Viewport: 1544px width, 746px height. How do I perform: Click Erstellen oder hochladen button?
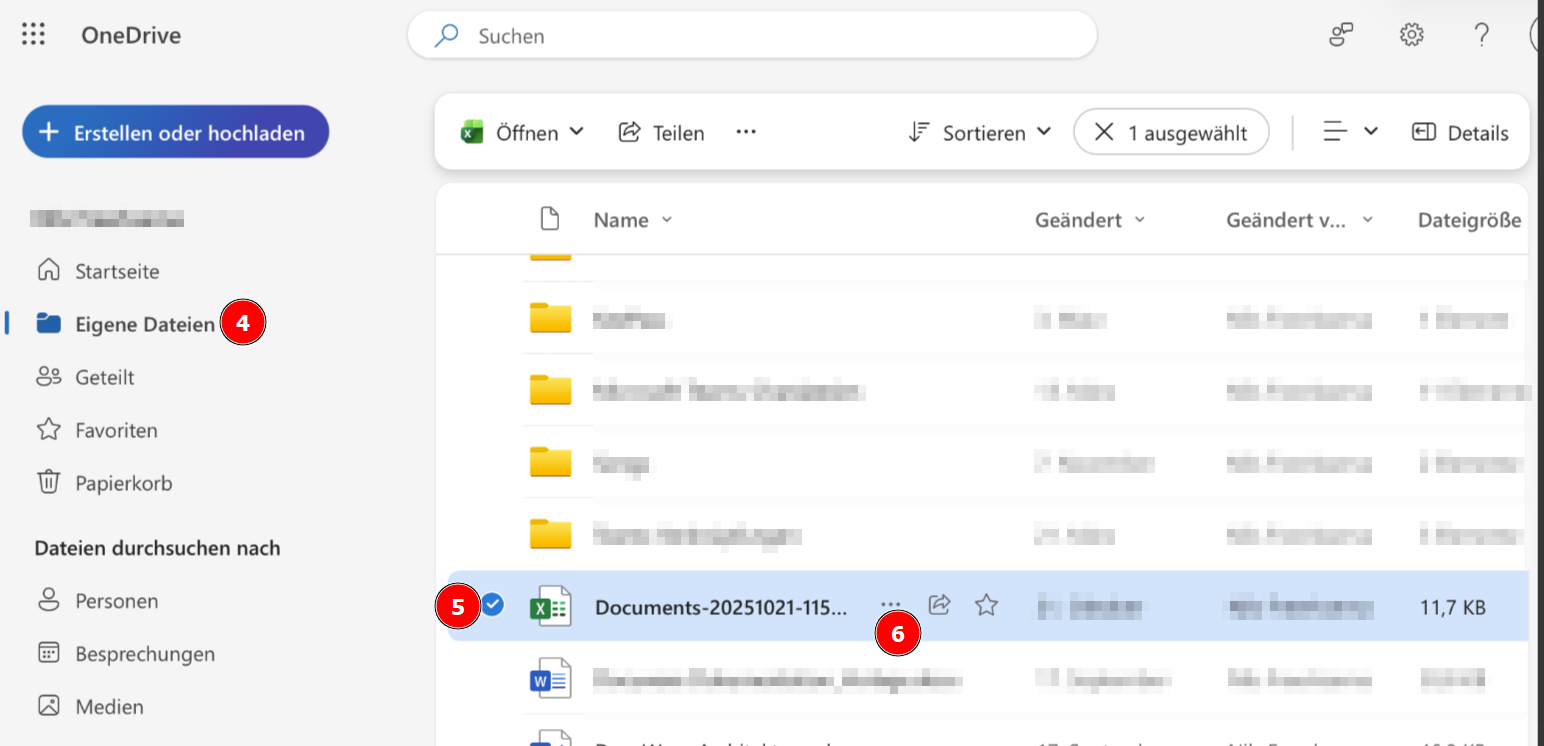coord(175,133)
